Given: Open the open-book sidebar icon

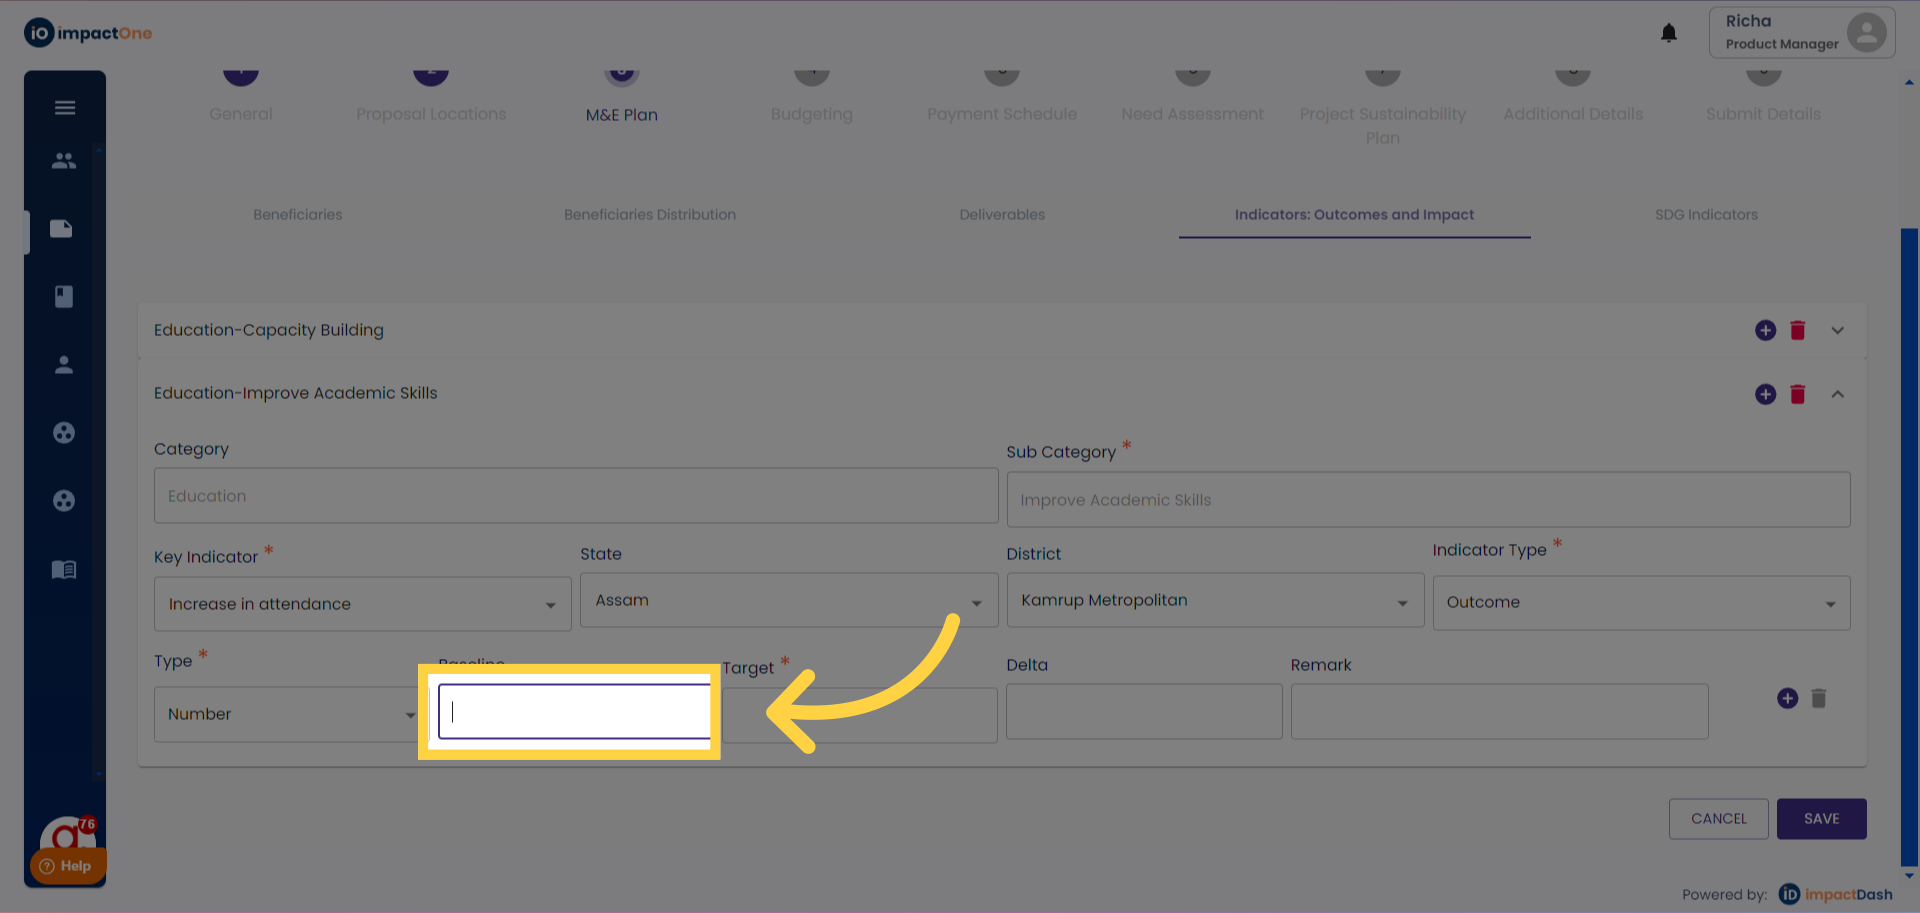Looking at the screenshot, I should (x=64, y=570).
